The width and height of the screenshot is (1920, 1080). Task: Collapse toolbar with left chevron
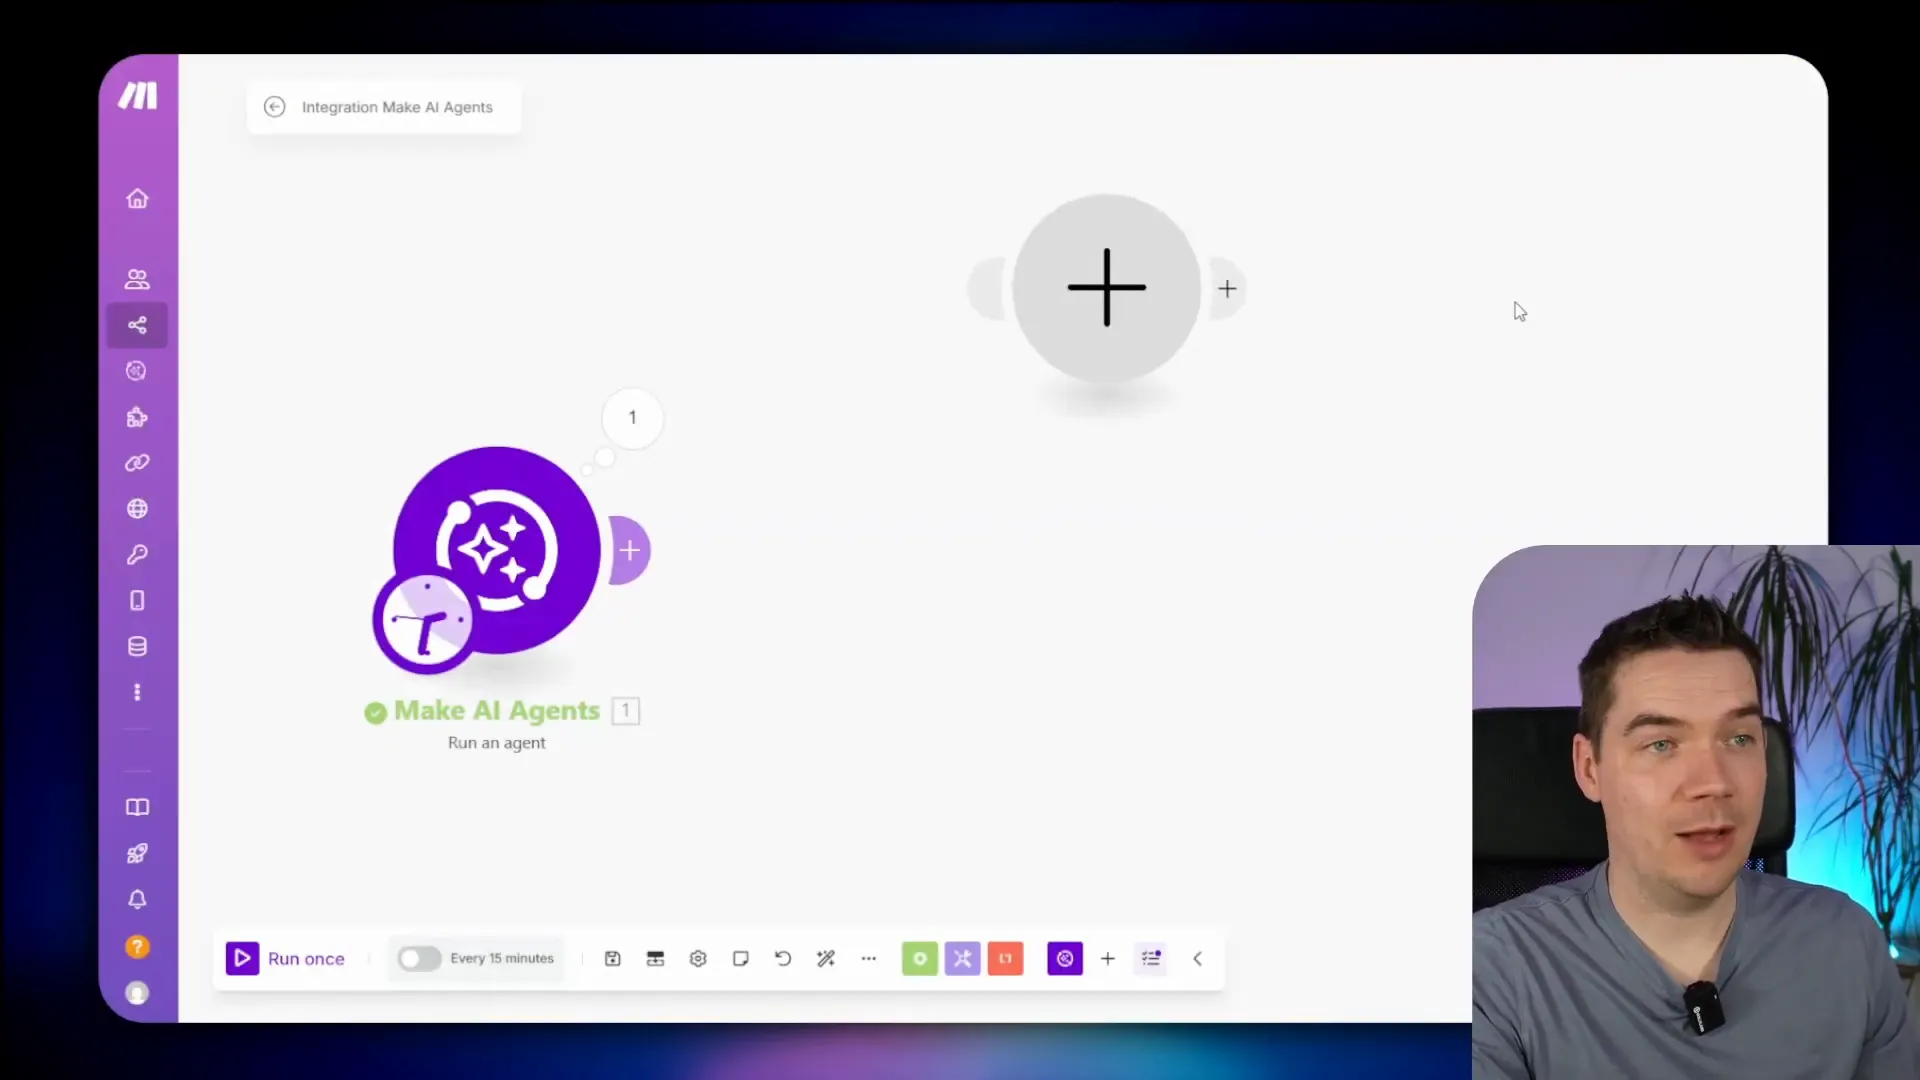(x=1198, y=958)
